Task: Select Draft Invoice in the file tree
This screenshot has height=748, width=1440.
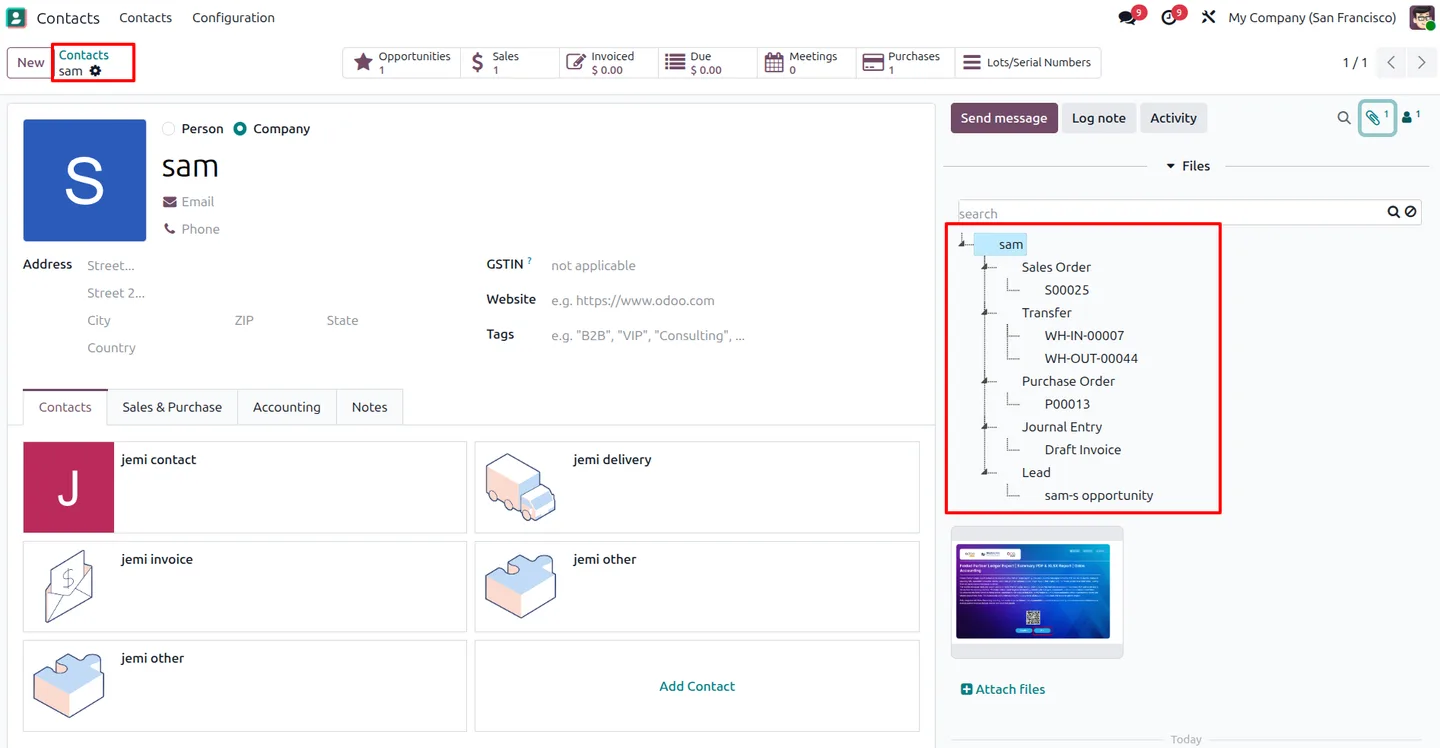Action: [x=1082, y=450]
